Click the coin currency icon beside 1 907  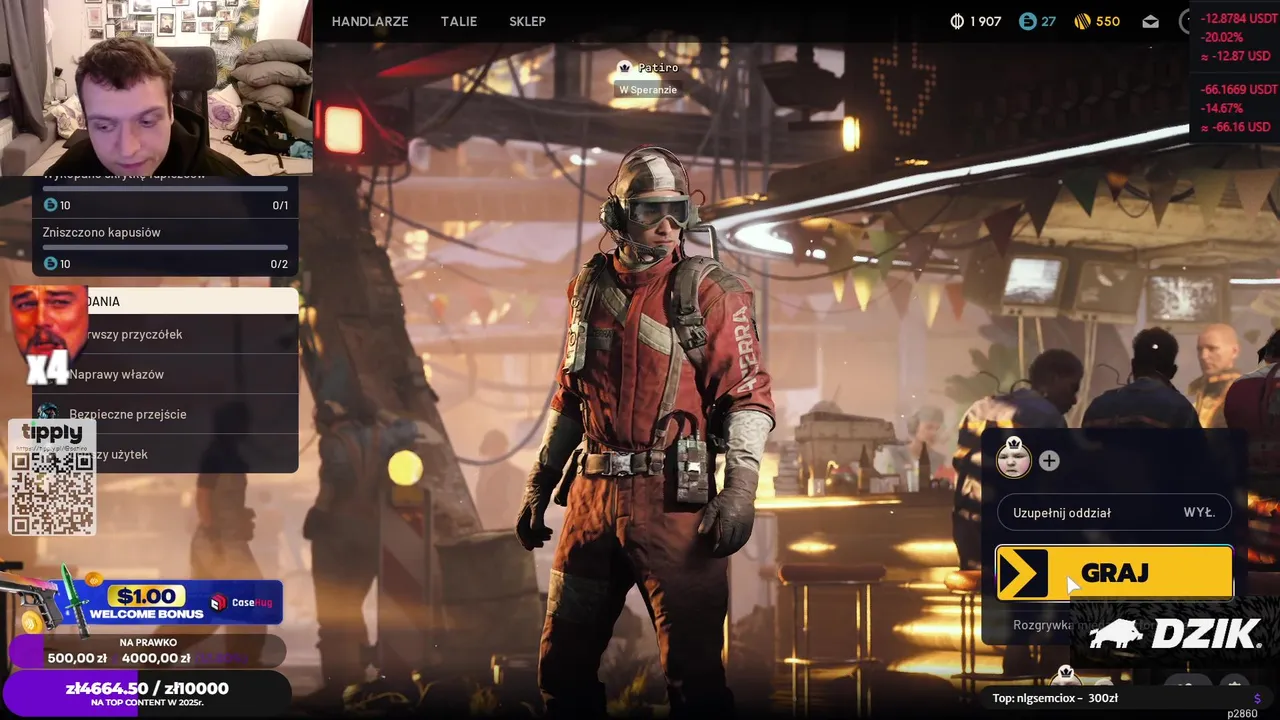click(x=956, y=21)
